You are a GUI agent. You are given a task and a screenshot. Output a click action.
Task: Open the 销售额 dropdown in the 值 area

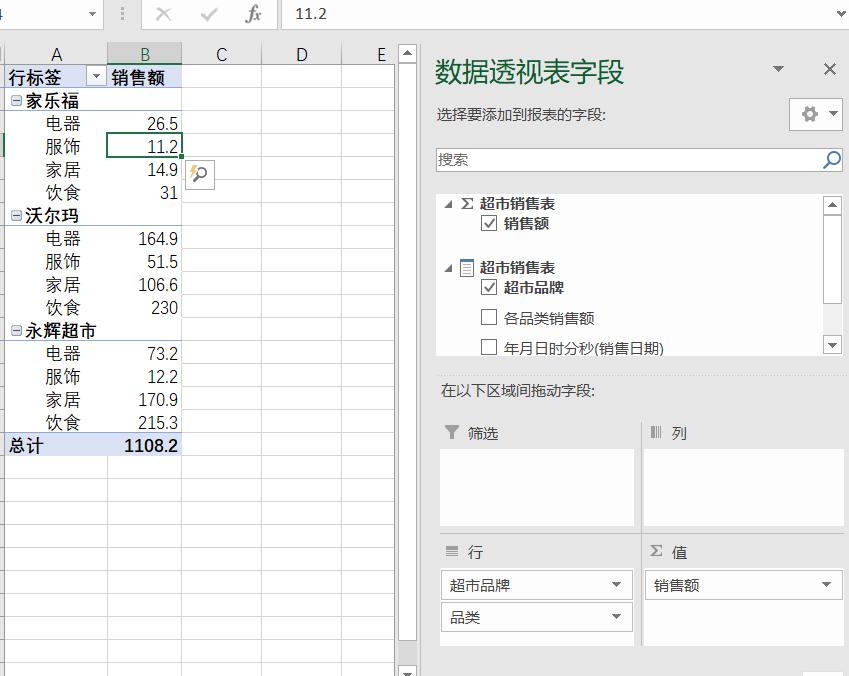tap(824, 584)
